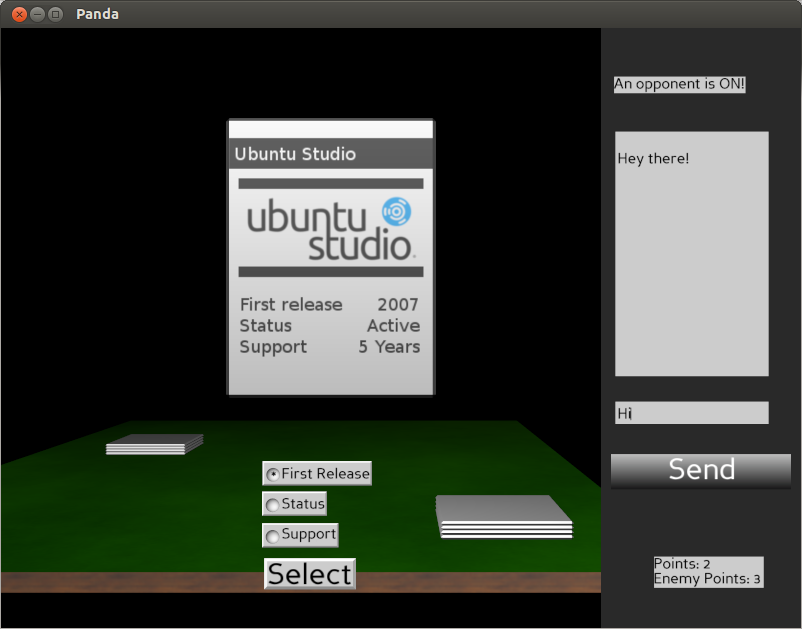
Task: Click the First release 2007 card row
Action: click(330, 305)
